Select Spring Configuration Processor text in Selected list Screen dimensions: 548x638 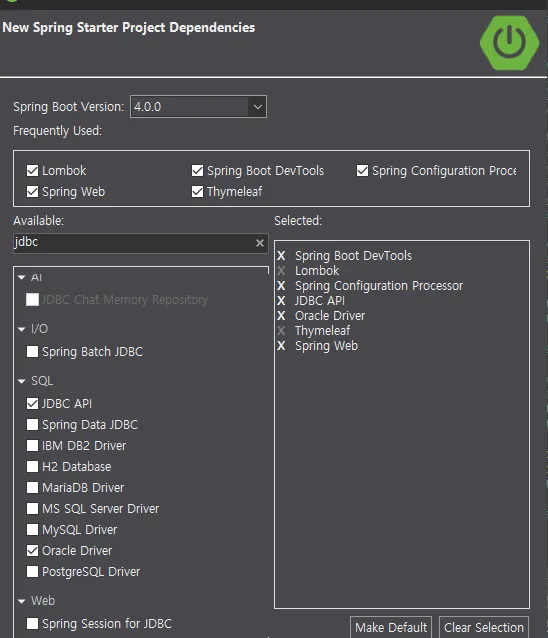point(379,286)
